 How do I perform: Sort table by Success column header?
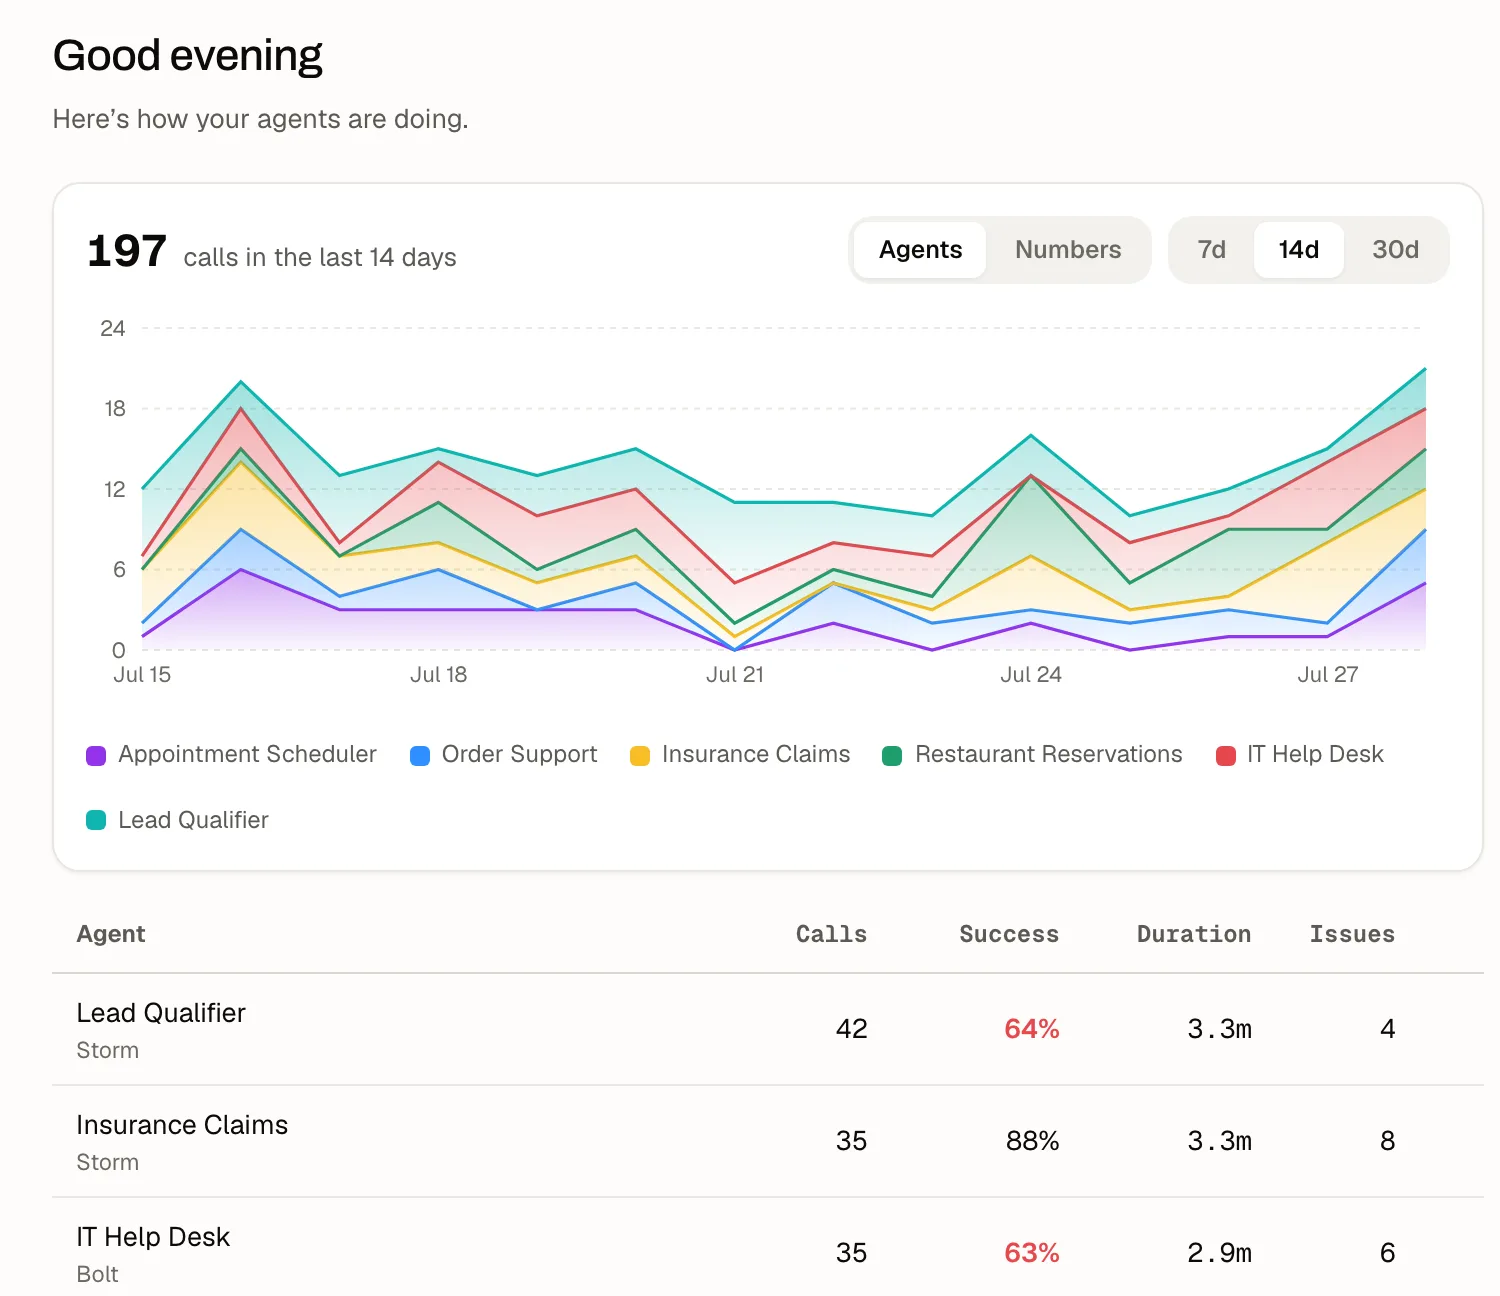(1009, 934)
